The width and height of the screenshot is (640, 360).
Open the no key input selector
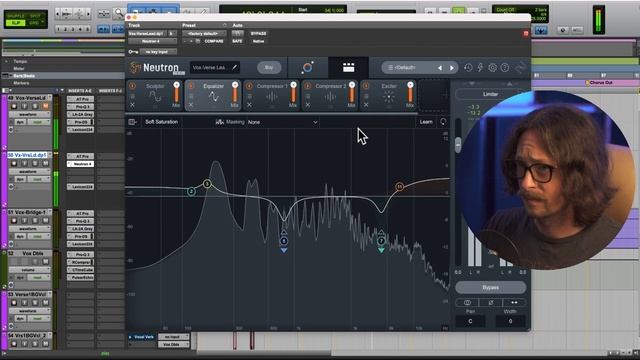158,52
